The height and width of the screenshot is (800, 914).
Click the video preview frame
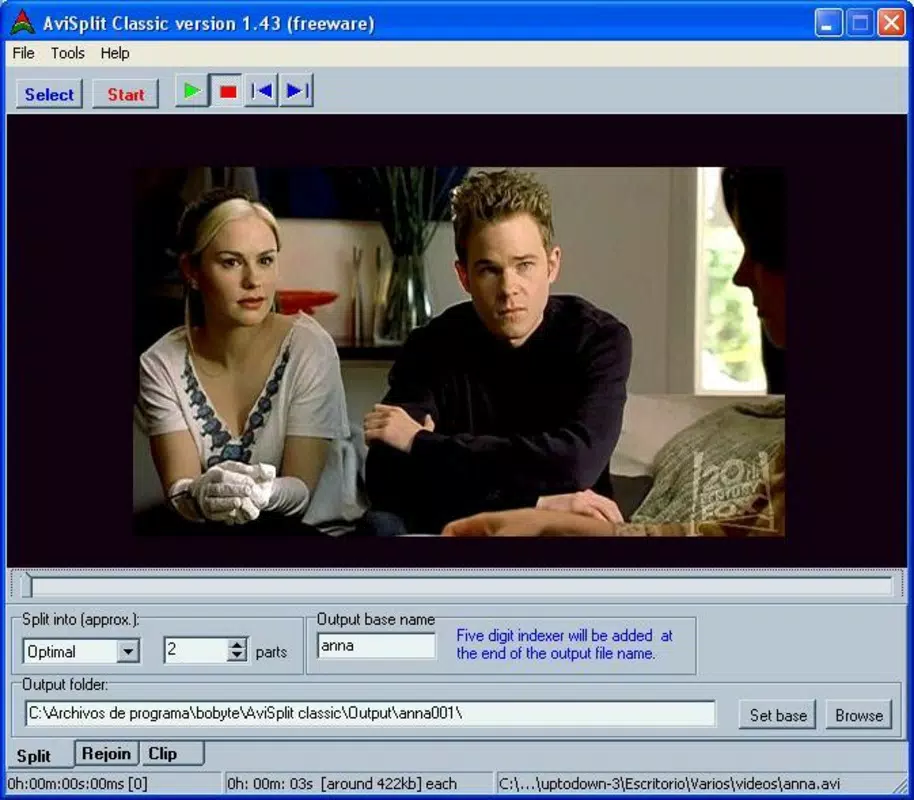tap(459, 352)
